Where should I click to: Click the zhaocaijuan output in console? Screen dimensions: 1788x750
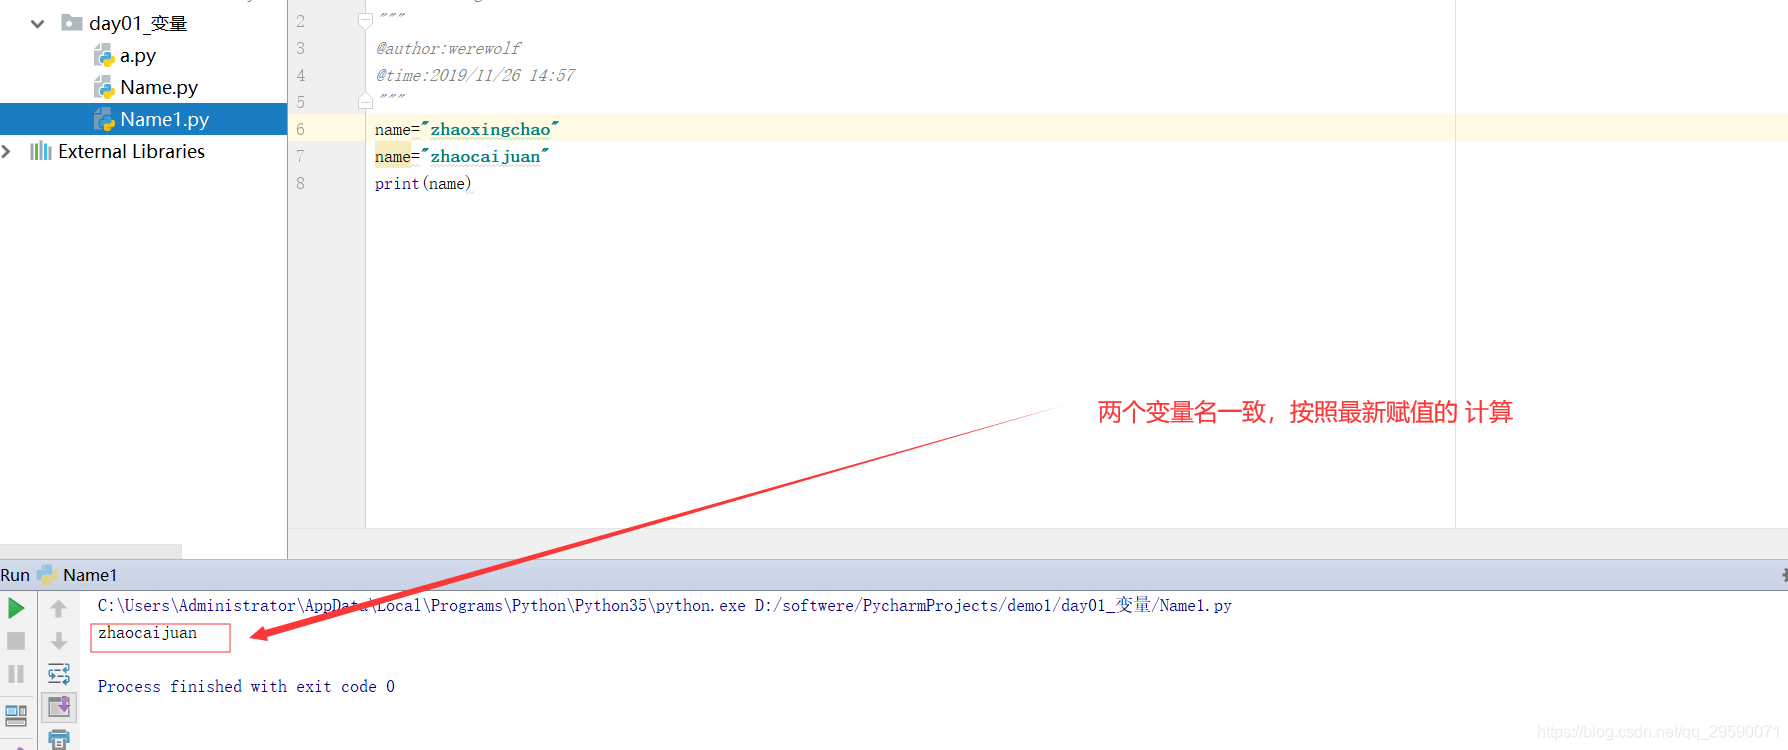[x=147, y=632]
